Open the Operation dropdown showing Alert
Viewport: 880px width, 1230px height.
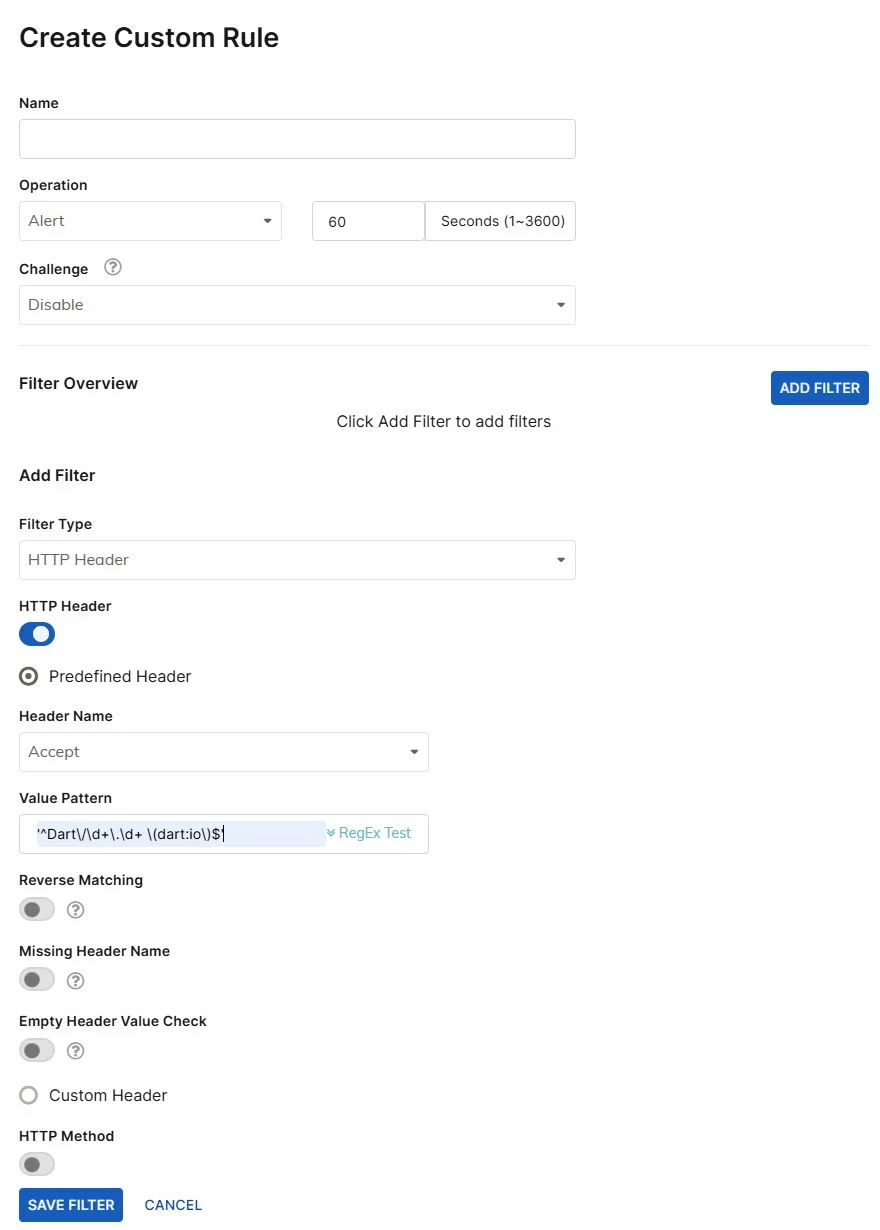(150, 221)
